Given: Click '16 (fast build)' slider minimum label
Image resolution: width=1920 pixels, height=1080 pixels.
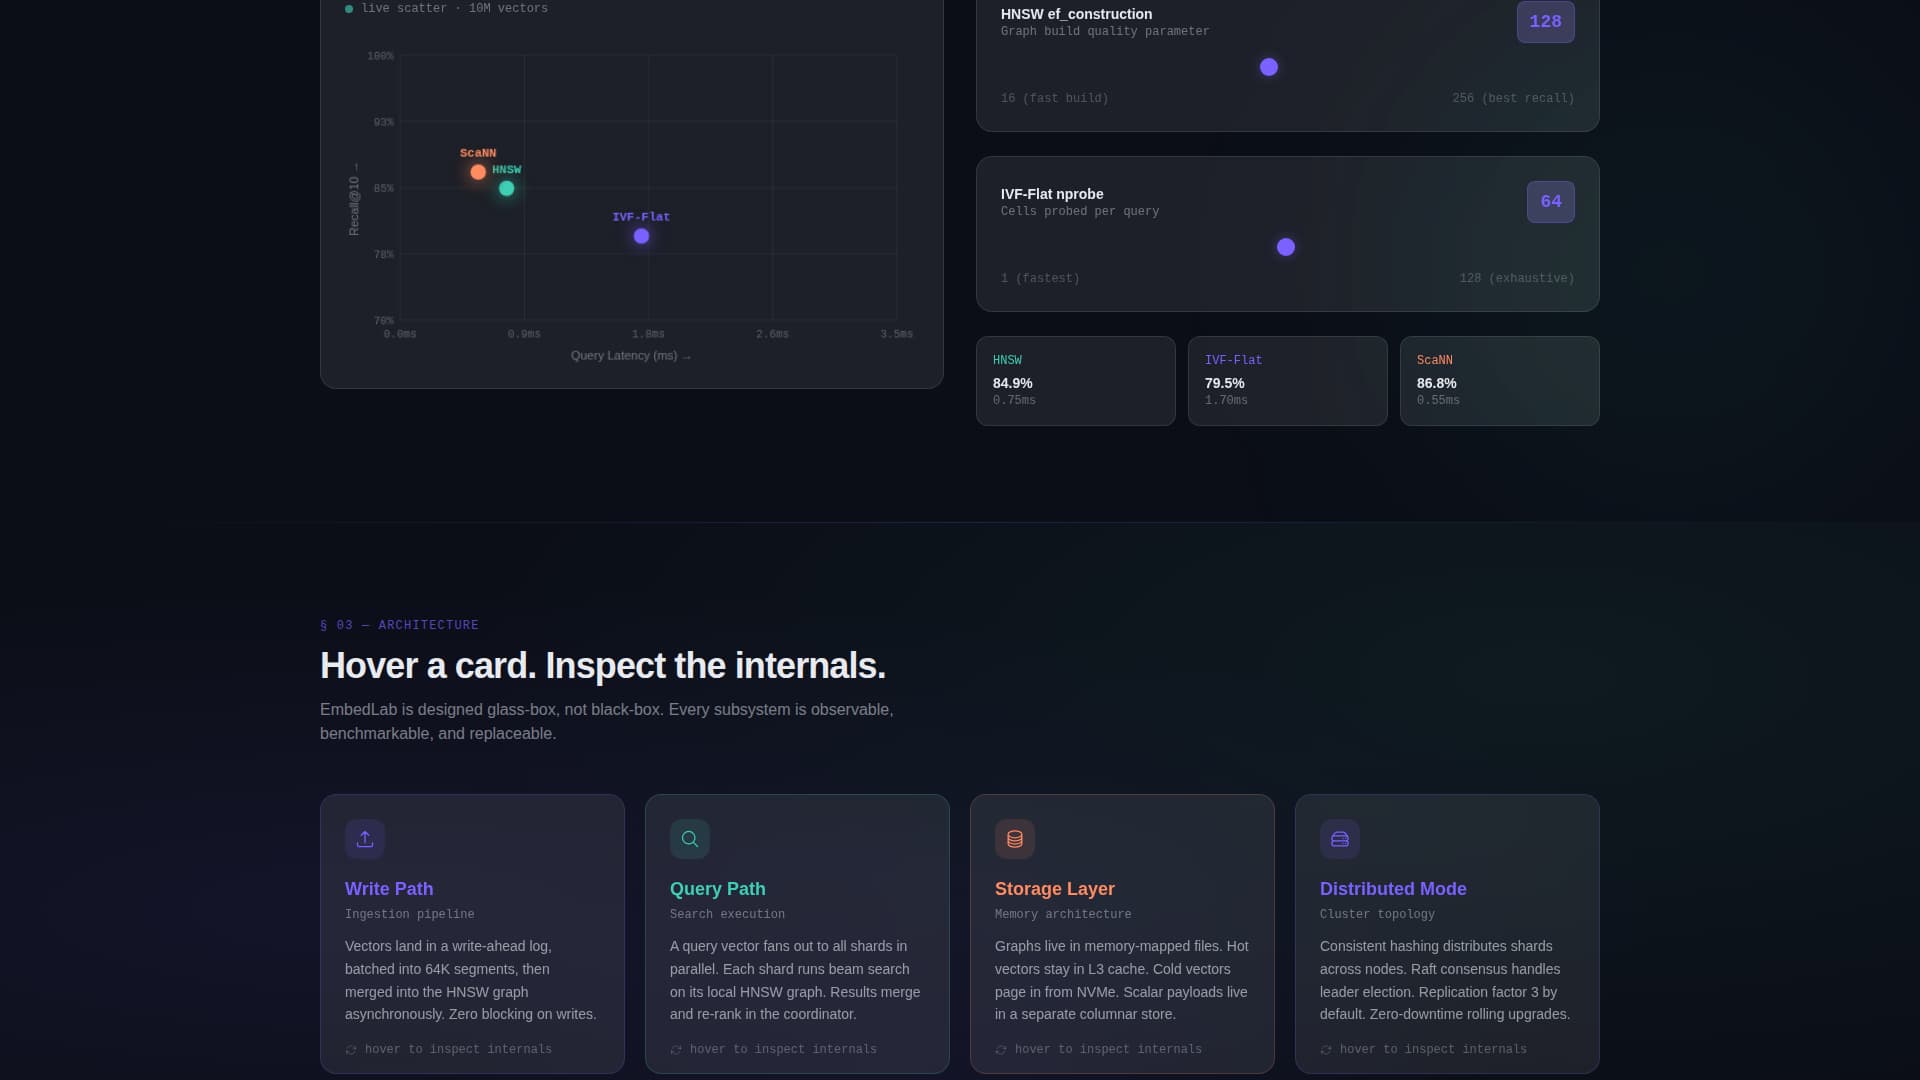Looking at the screenshot, I should (x=1054, y=98).
